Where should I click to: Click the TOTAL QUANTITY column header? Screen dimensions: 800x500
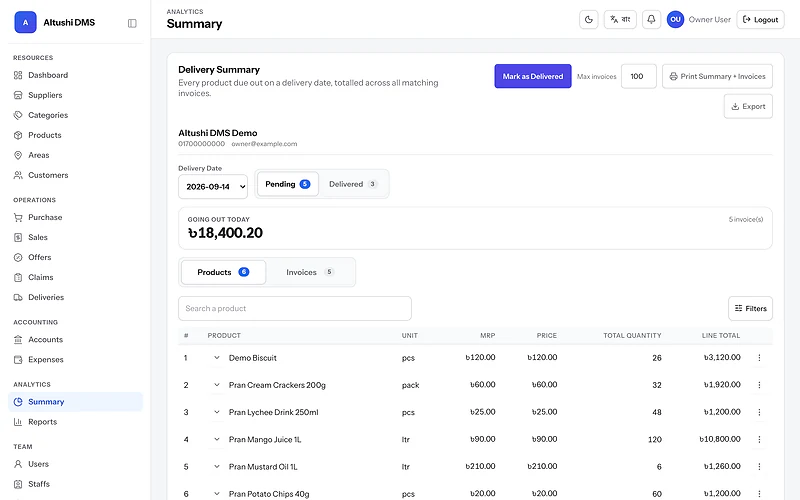(x=632, y=336)
